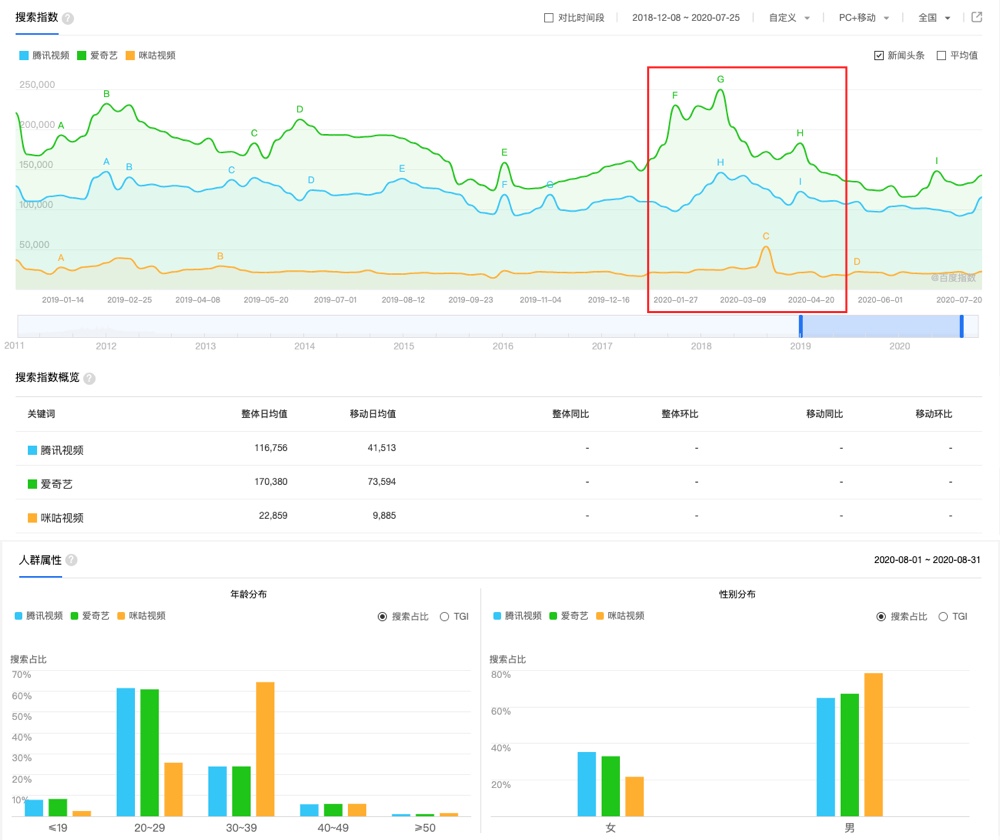The width and height of the screenshot is (1000, 840).
Task: Open the 自定义 time range dropdown
Action: [789, 18]
